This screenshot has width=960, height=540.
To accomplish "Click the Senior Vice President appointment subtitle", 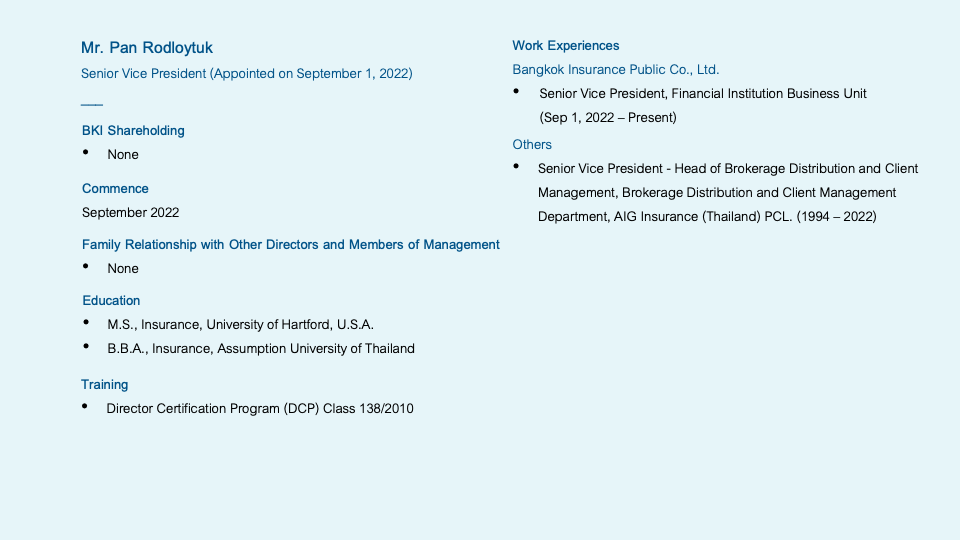I will 246,73.
